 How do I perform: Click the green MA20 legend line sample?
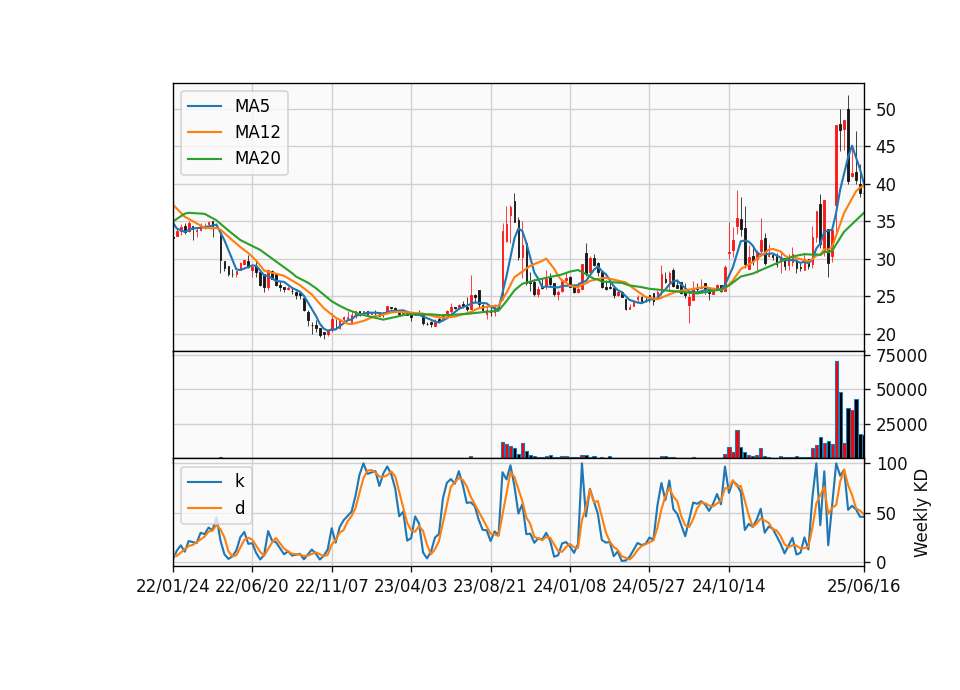pos(204,159)
